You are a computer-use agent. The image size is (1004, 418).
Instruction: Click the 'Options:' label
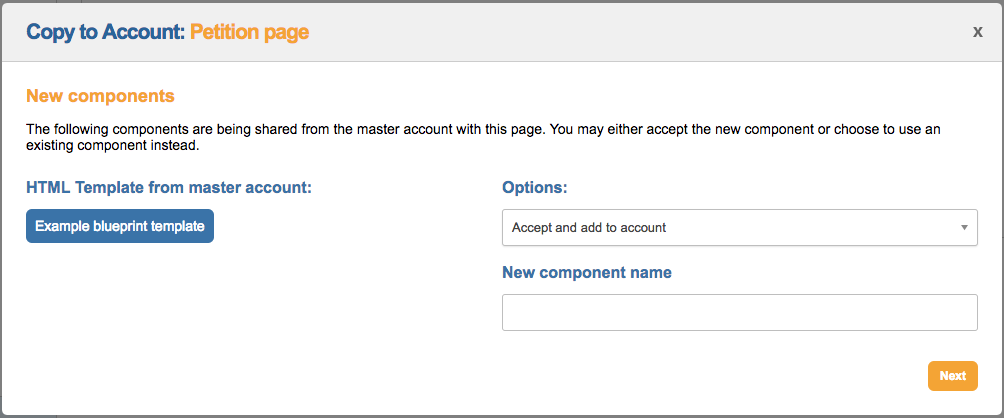(x=536, y=187)
